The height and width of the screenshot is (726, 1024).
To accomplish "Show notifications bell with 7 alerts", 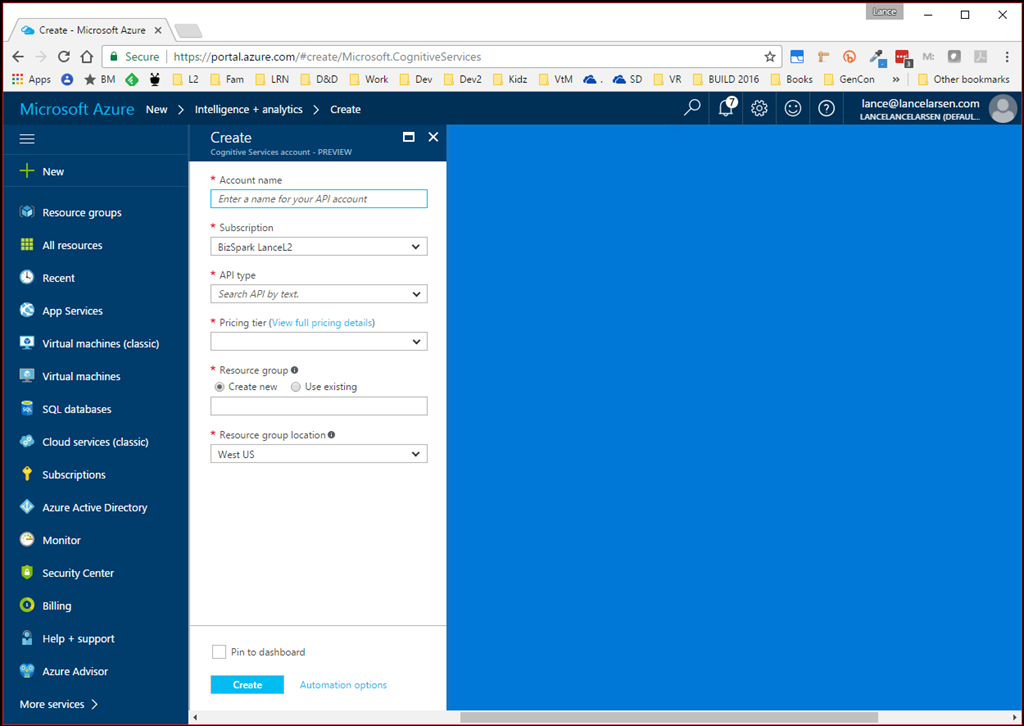I will (727, 107).
